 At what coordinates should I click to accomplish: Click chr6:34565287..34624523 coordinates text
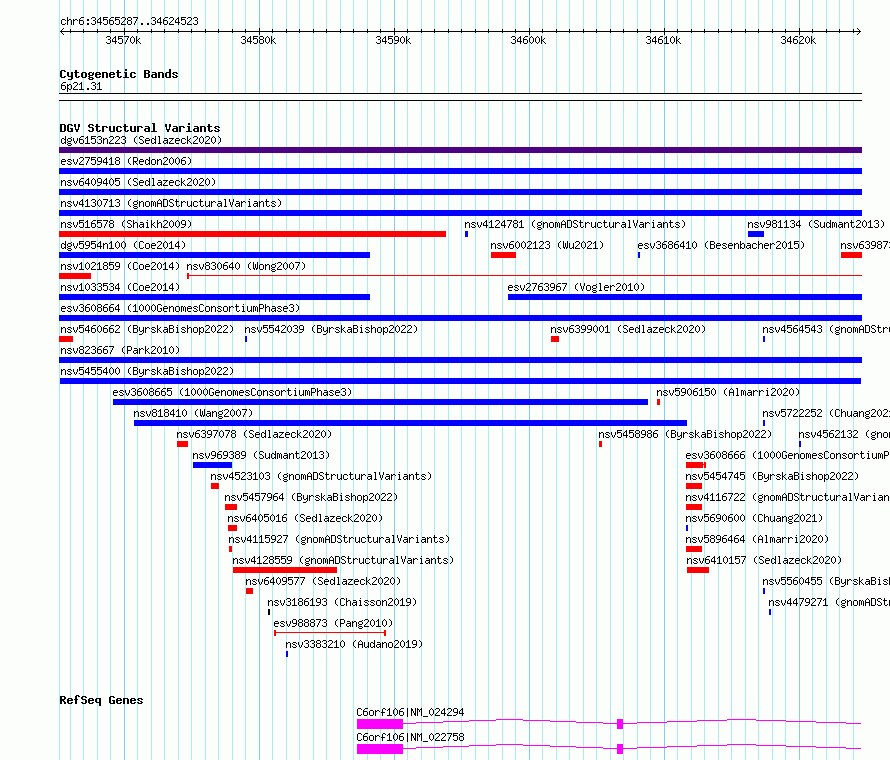click(129, 22)
